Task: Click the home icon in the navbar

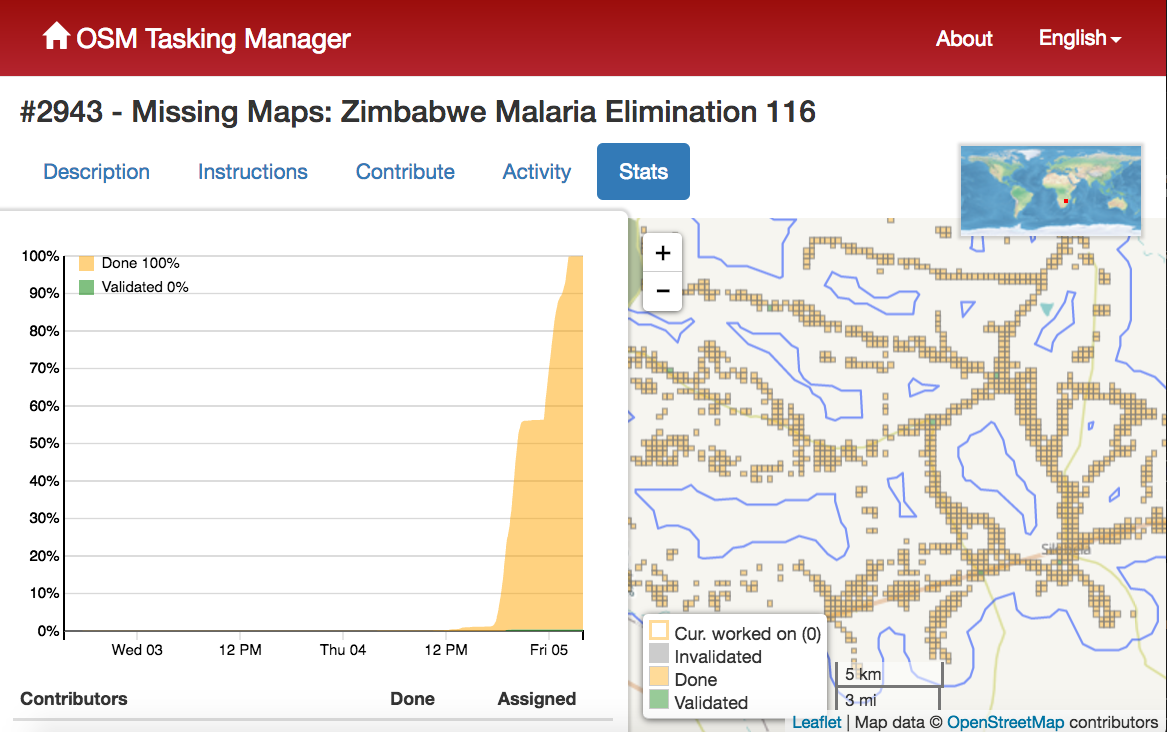Action: [57, 34]
